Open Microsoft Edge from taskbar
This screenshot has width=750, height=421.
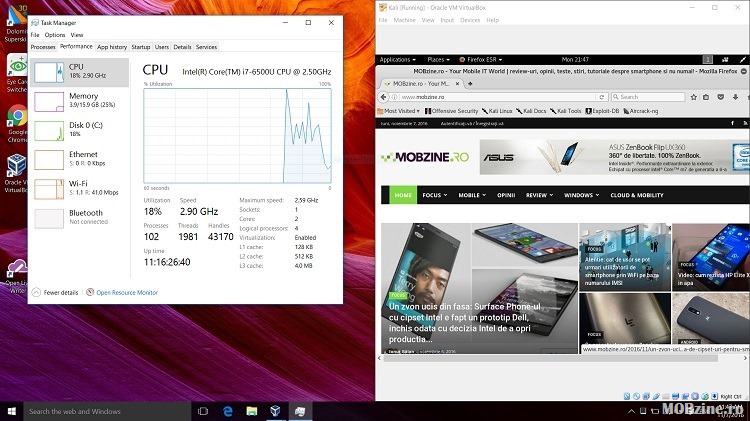[x=228, y=411]
